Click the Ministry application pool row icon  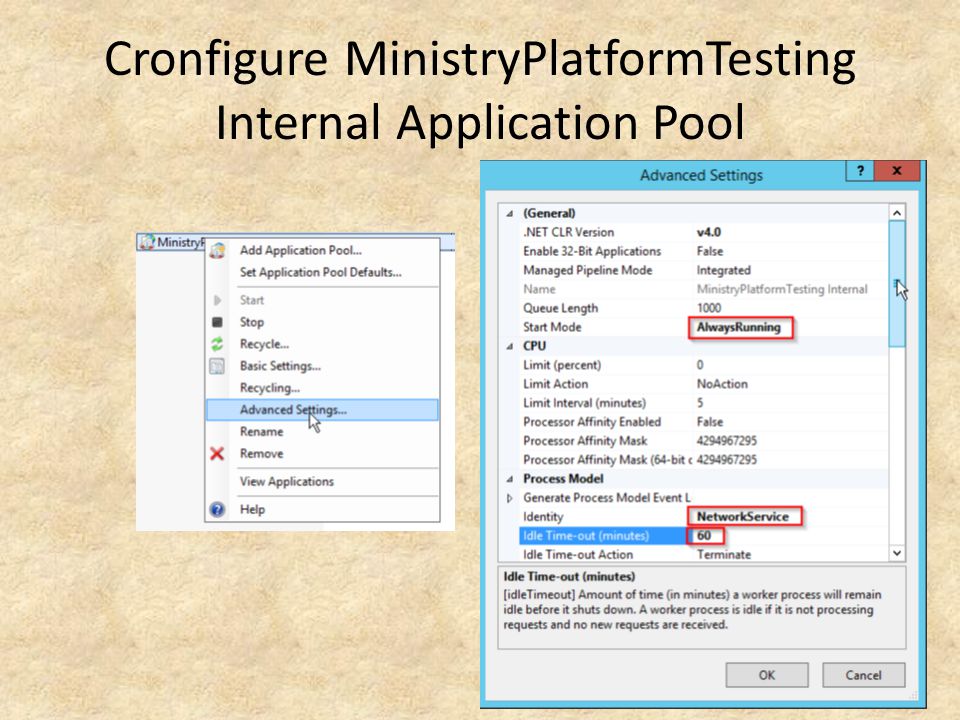147,242
